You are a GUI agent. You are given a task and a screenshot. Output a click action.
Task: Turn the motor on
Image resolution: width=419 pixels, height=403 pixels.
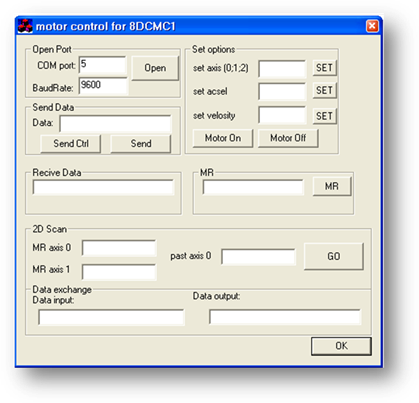(x=223, y=138)
